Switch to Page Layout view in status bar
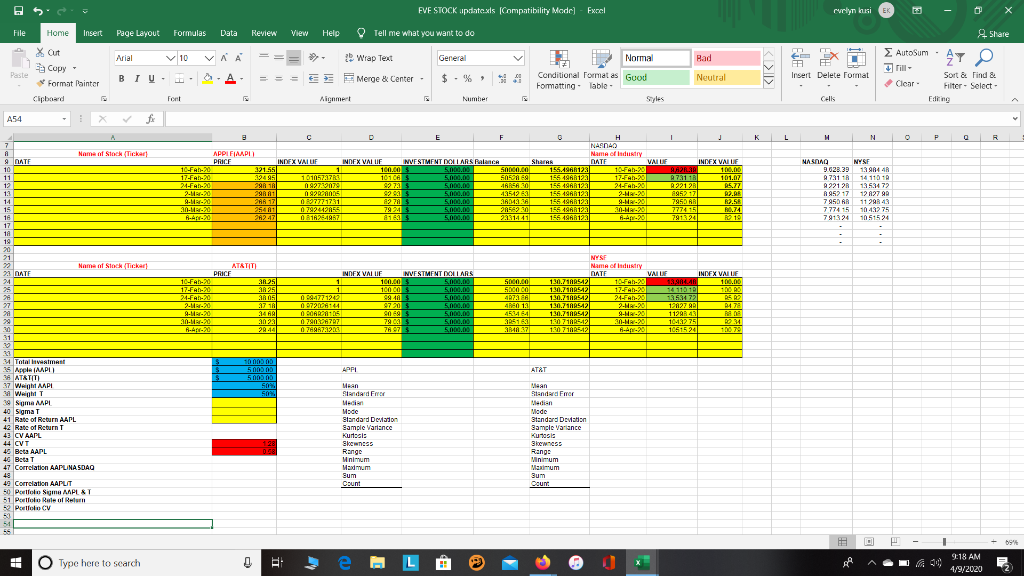 click(869, 542)
